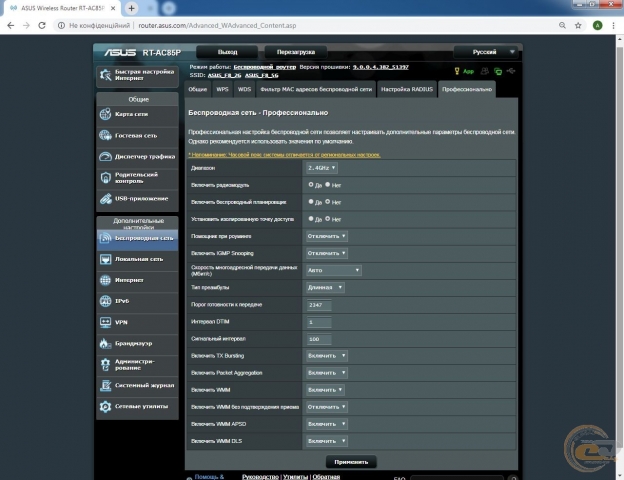Click the firmware version link
The height and width of the screenshot is (480, 624).
click(x=380, y=67)
